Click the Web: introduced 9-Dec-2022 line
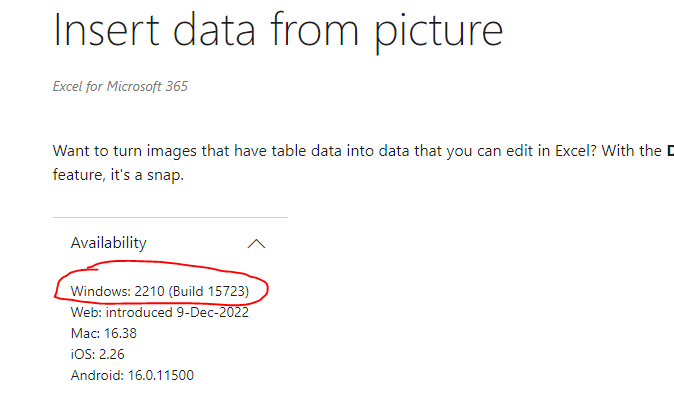The height and width of the screenshot is (403, 674). point(160,312)
